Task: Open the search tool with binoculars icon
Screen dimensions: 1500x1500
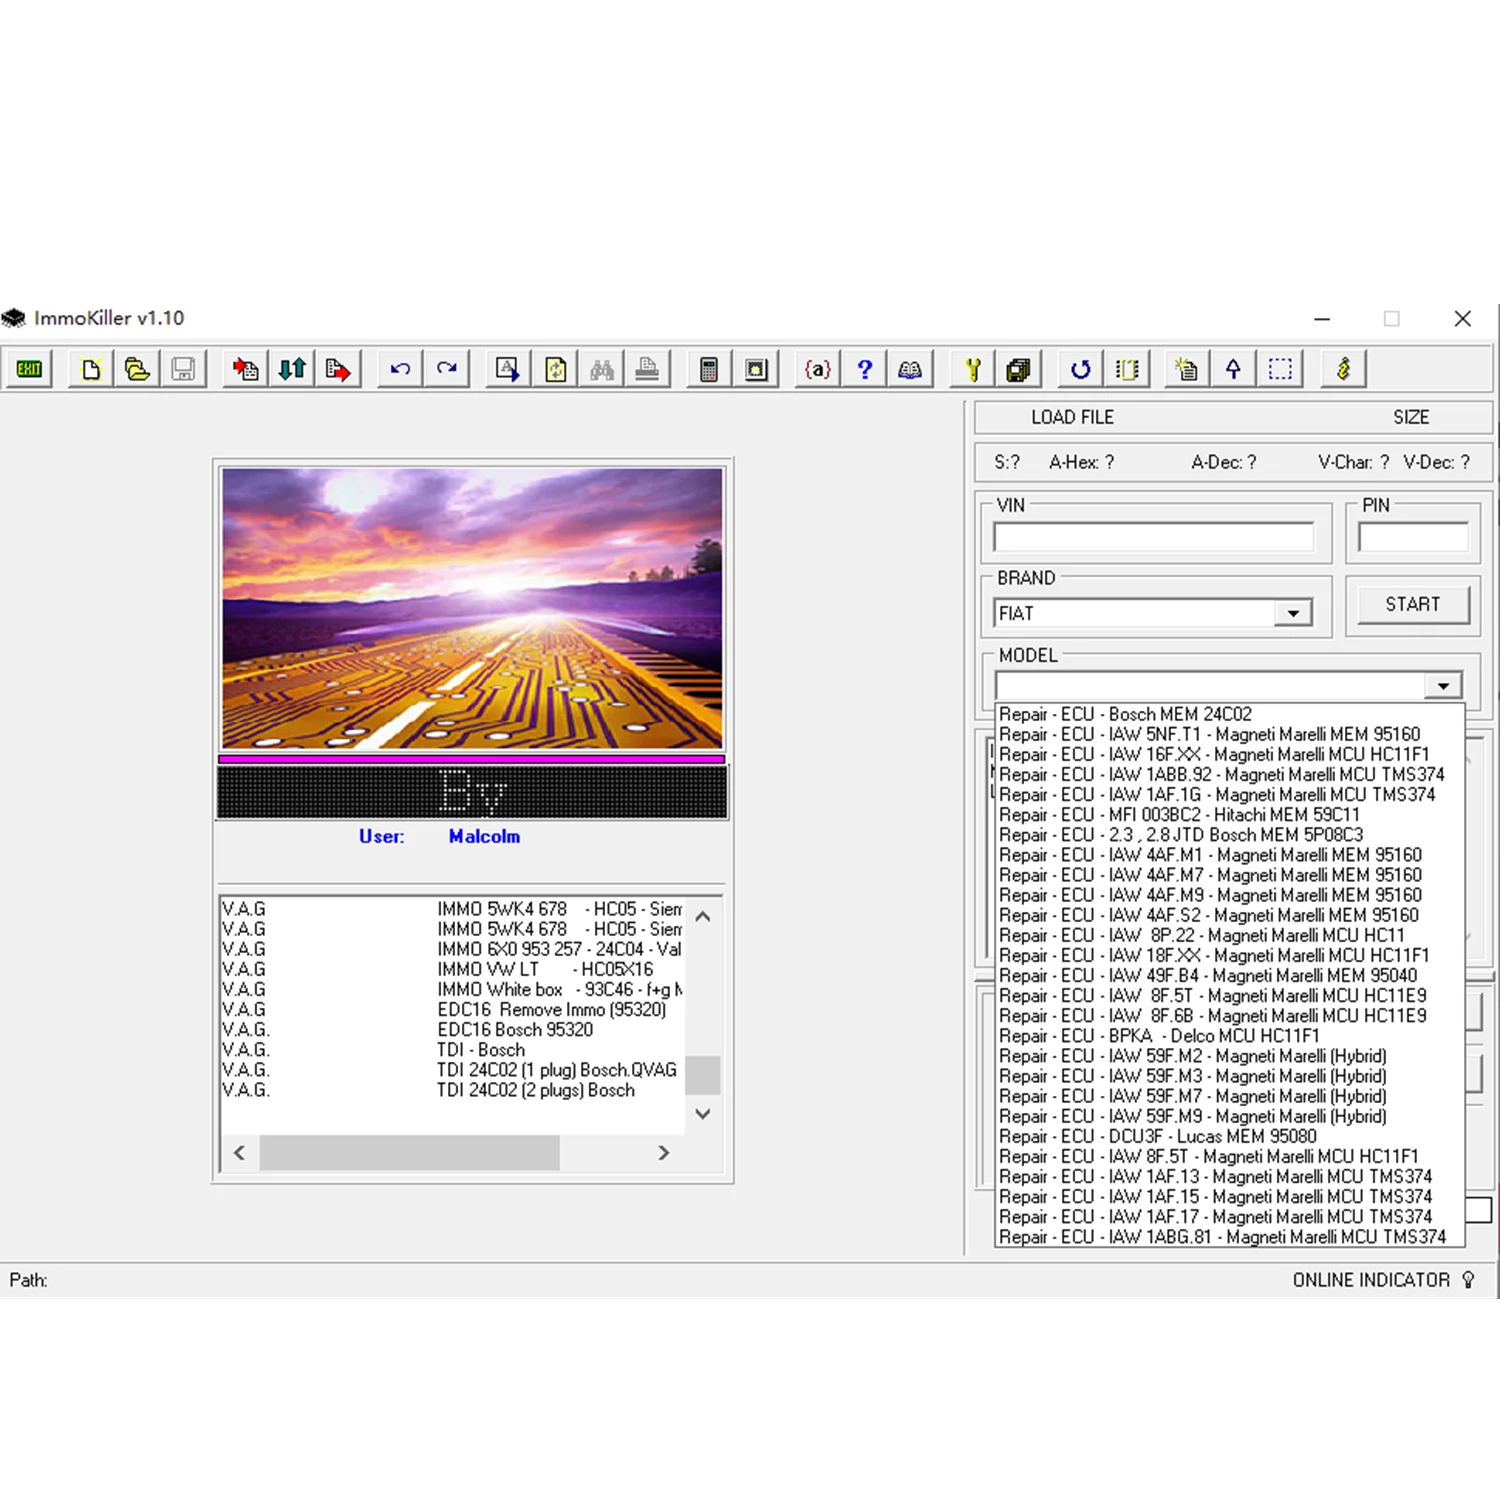Action: (x=600, y=369)
